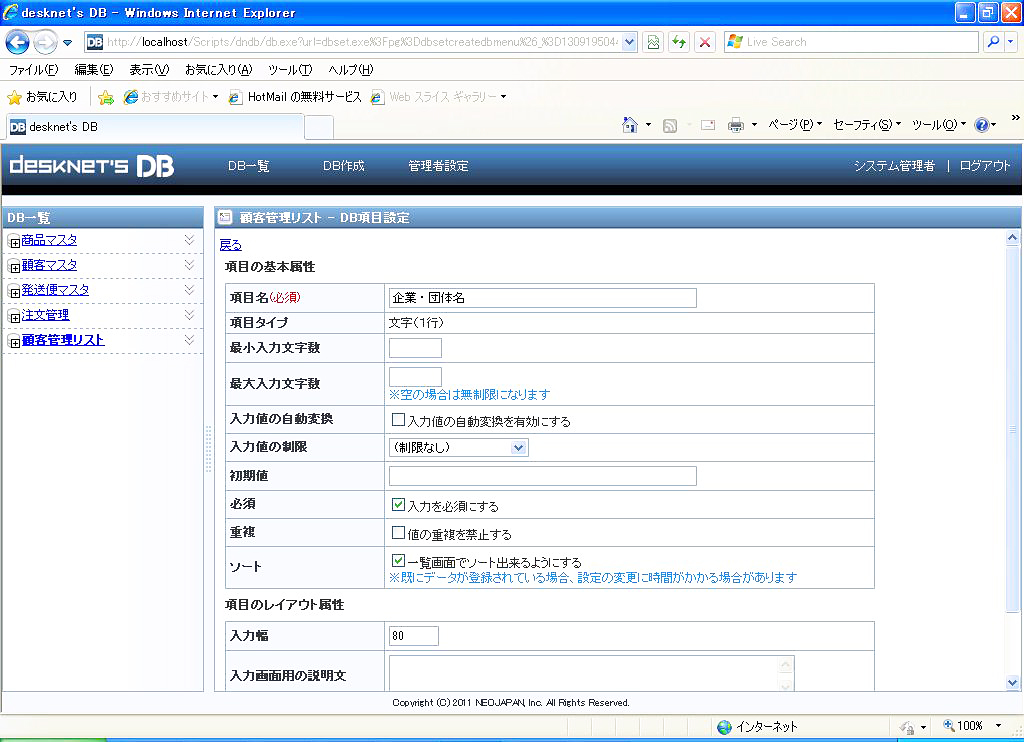Click the printer icon in command bar
This screenshot has width=1024, height=742.
(x=736, y=125)
